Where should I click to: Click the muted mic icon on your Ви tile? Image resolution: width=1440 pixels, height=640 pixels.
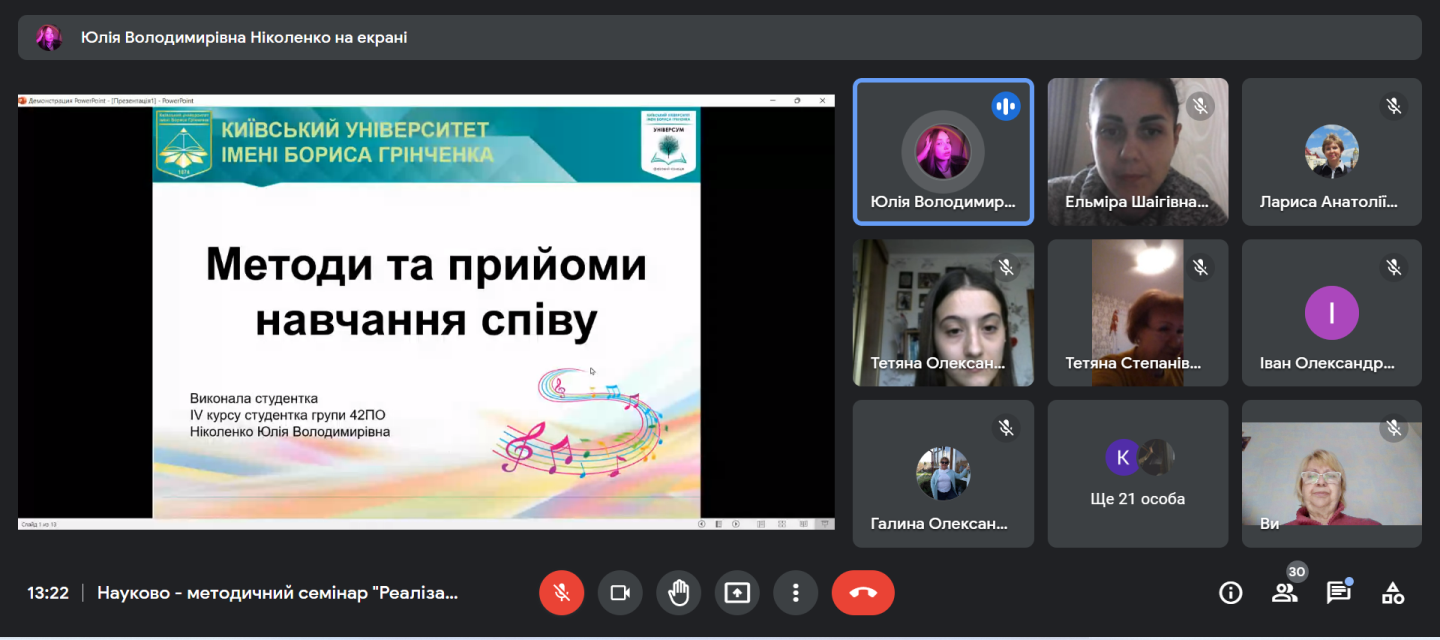click(1394, 428)
